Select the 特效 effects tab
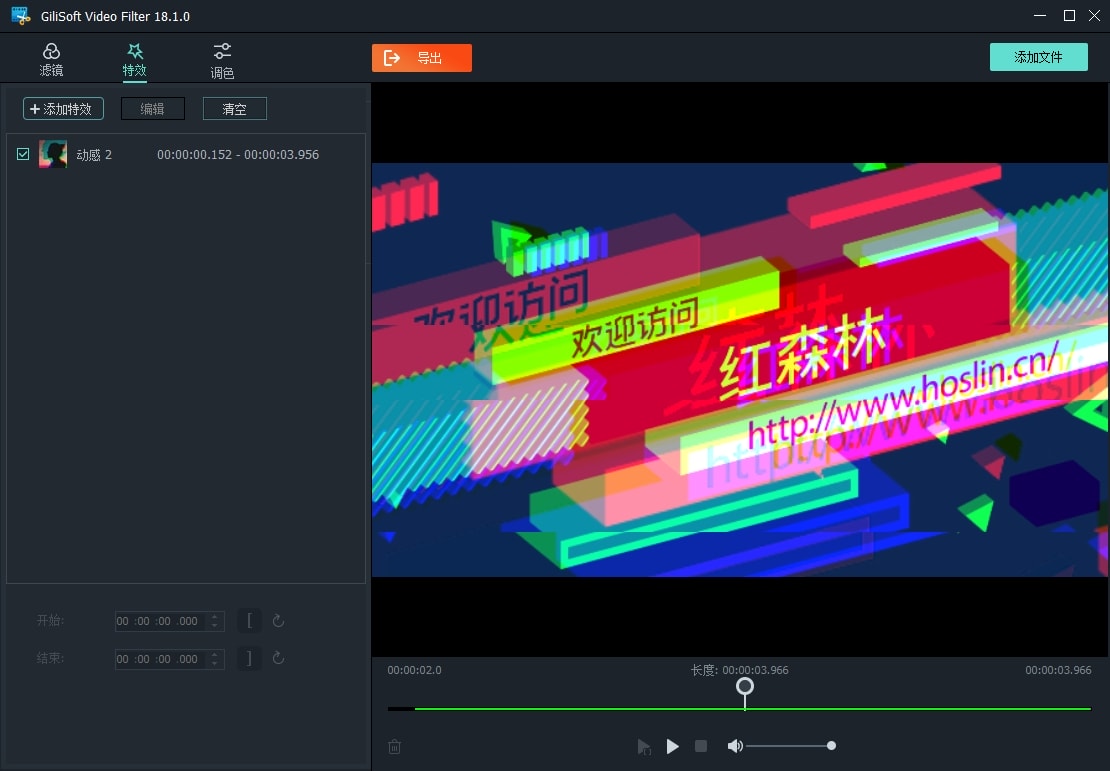1110x771 pixels. coord(135,59)
